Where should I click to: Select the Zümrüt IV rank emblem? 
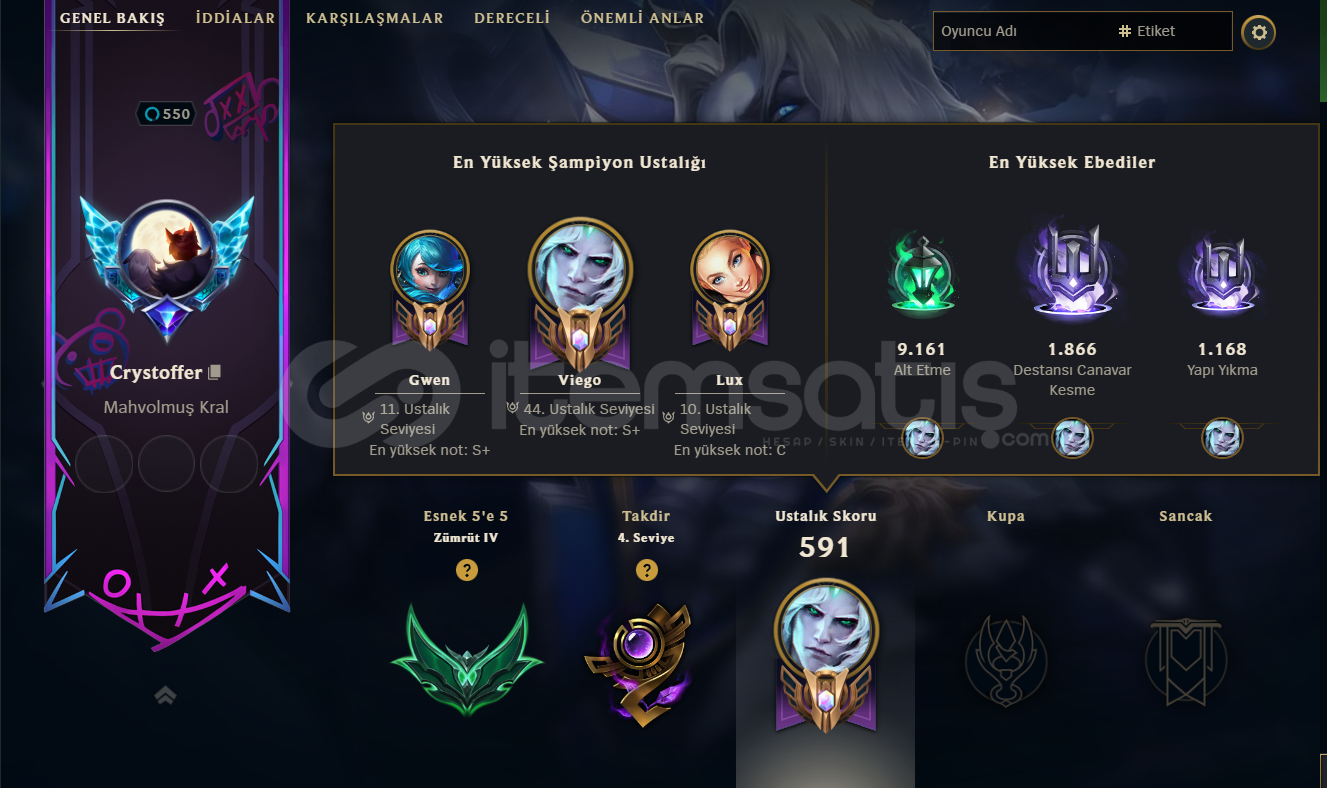coord(466,658)
